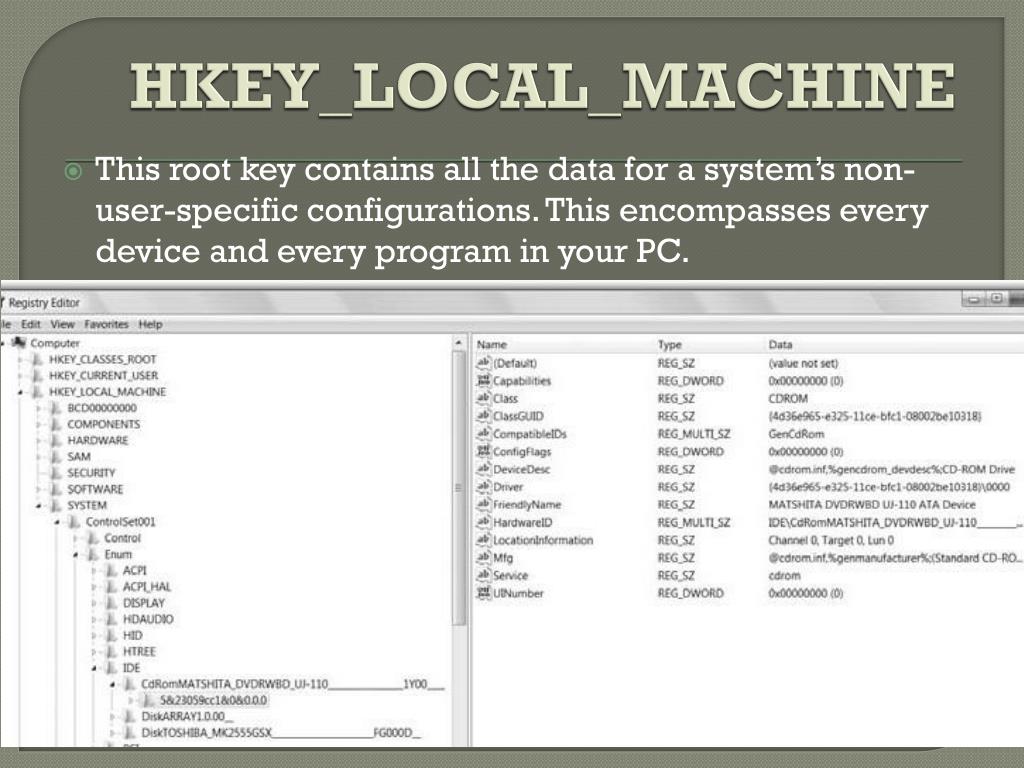Click the SECURITY folder icon

(57, 473)
